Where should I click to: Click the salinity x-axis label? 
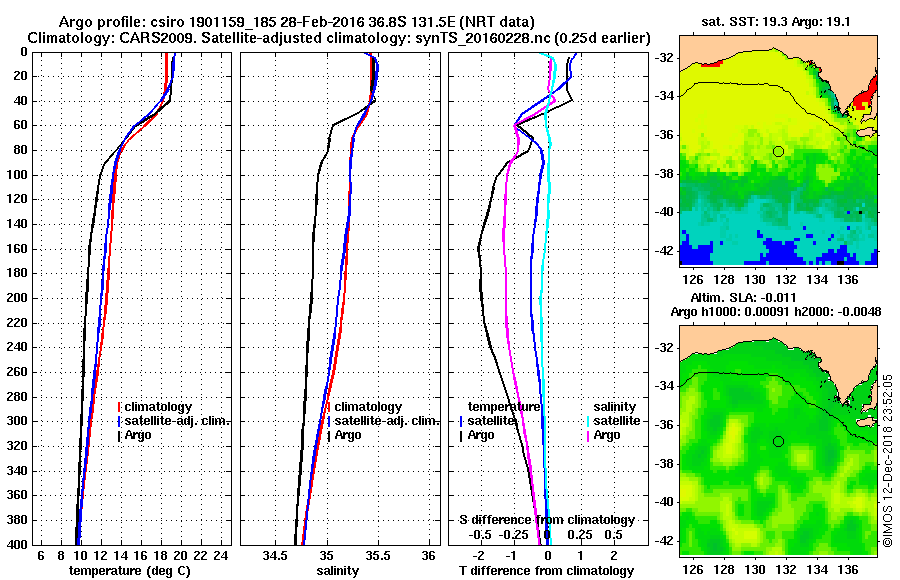(338, 571)
